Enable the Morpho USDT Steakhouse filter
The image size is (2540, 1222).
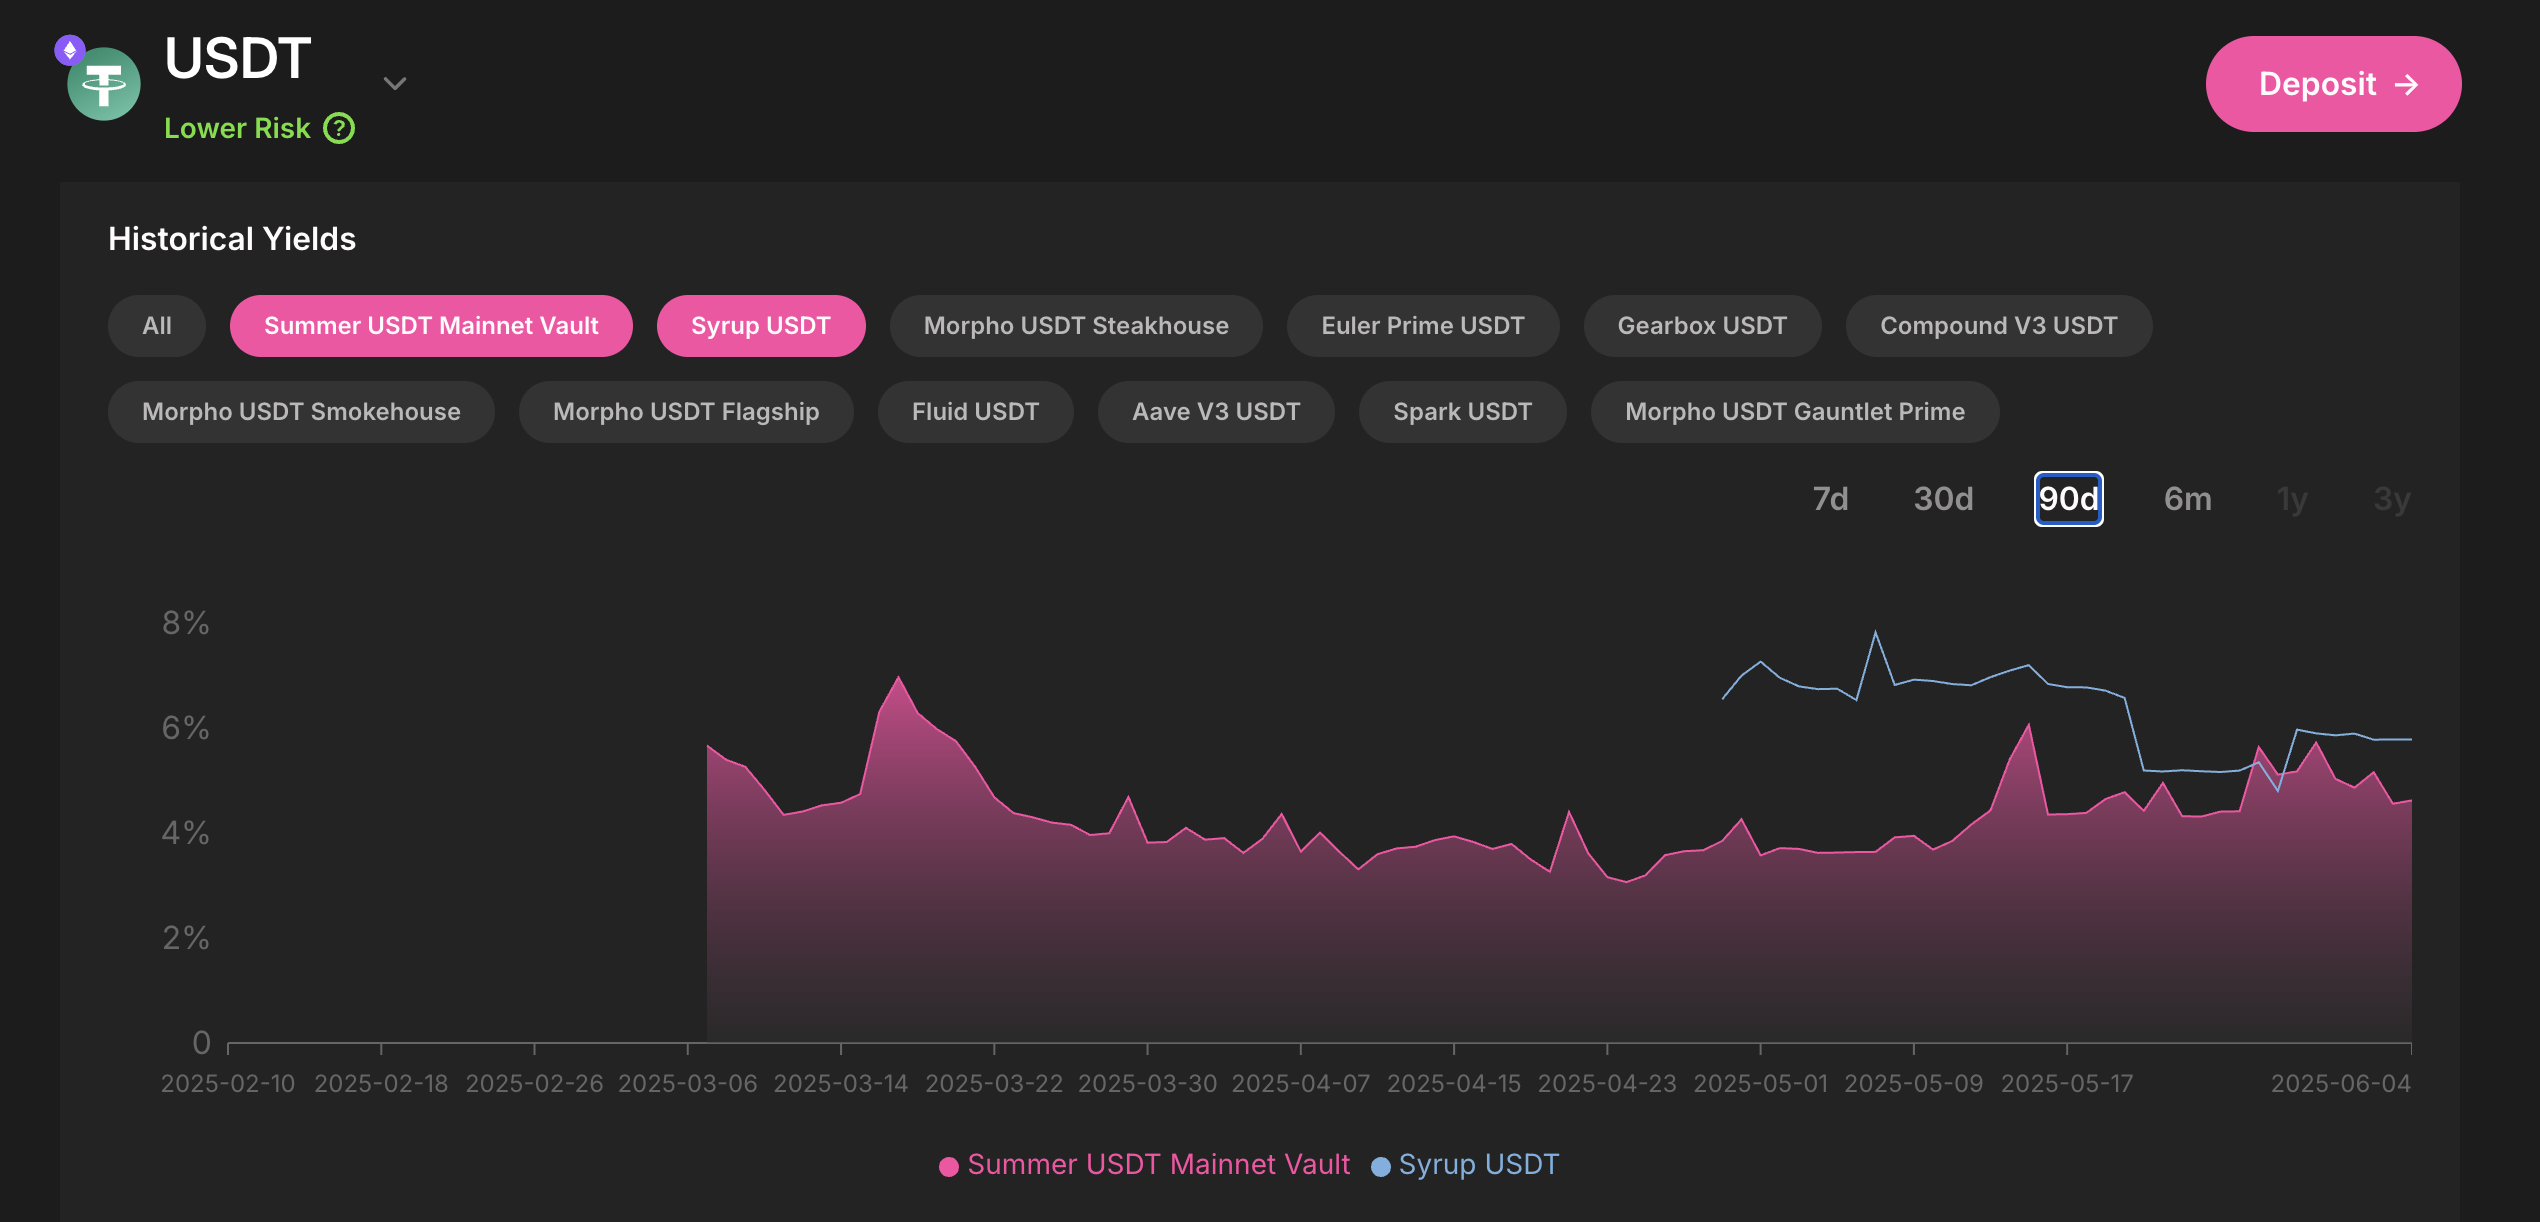[1075, 326]
